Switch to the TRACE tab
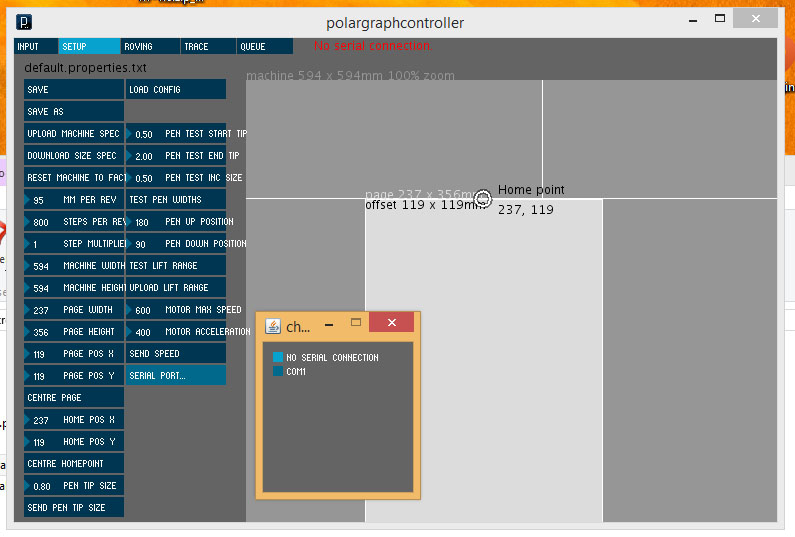This screenshot has width=795, height=537. [208, 46]
